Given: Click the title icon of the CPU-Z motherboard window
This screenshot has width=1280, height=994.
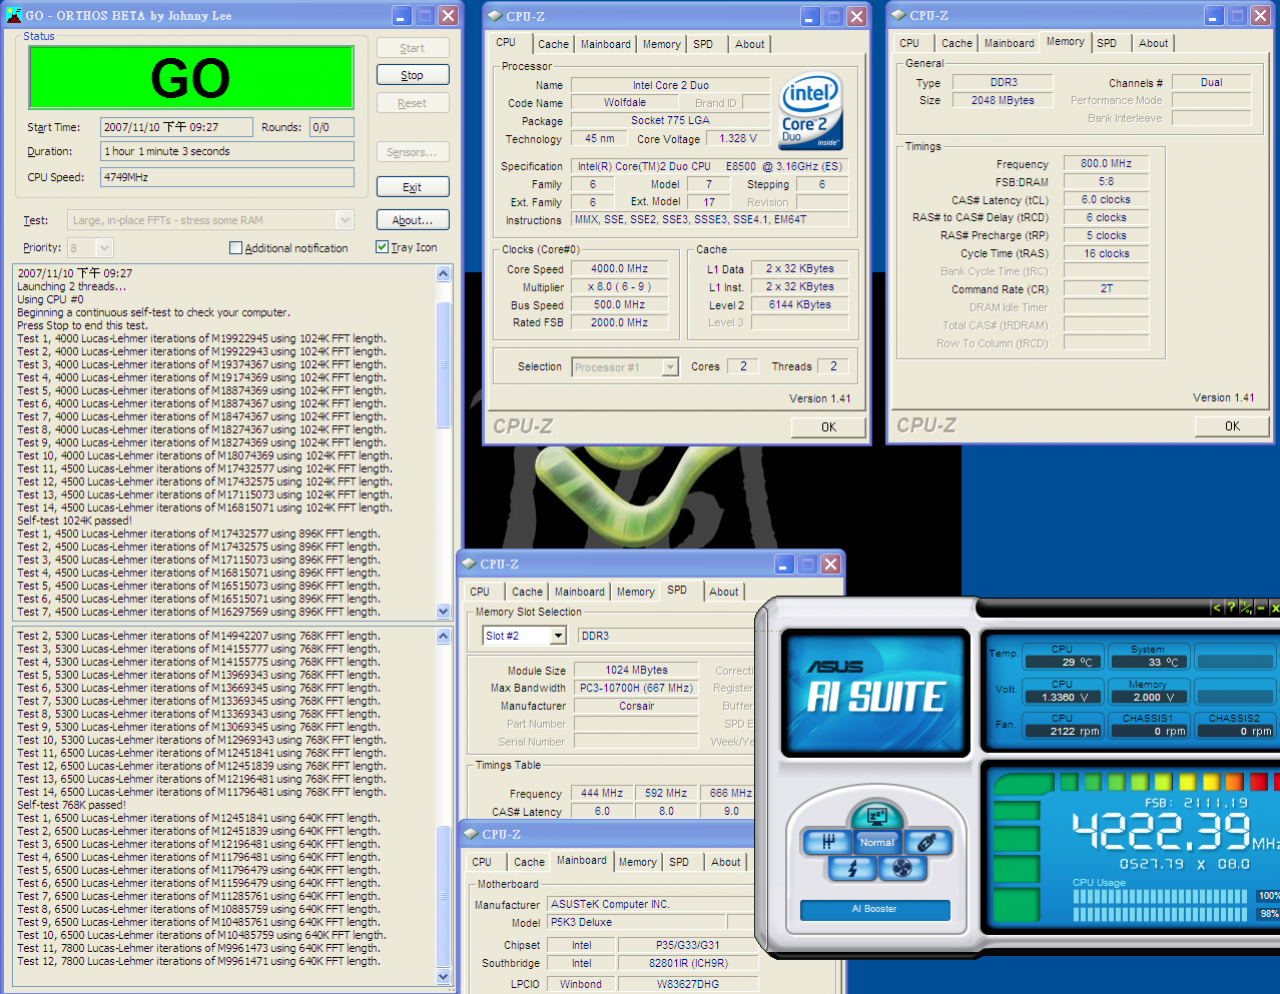Looking at the screenshot, I should click(x=470, y=834).
